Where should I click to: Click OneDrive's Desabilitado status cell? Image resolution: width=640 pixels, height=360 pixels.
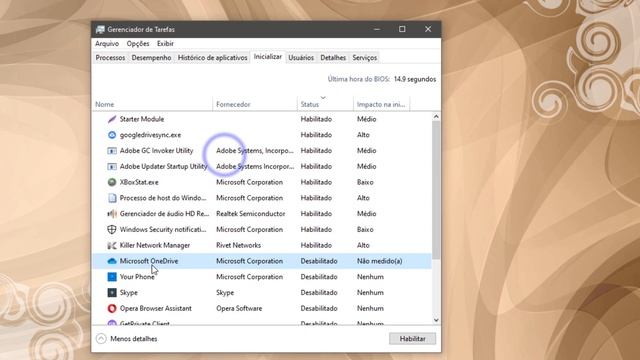[319, 261]
